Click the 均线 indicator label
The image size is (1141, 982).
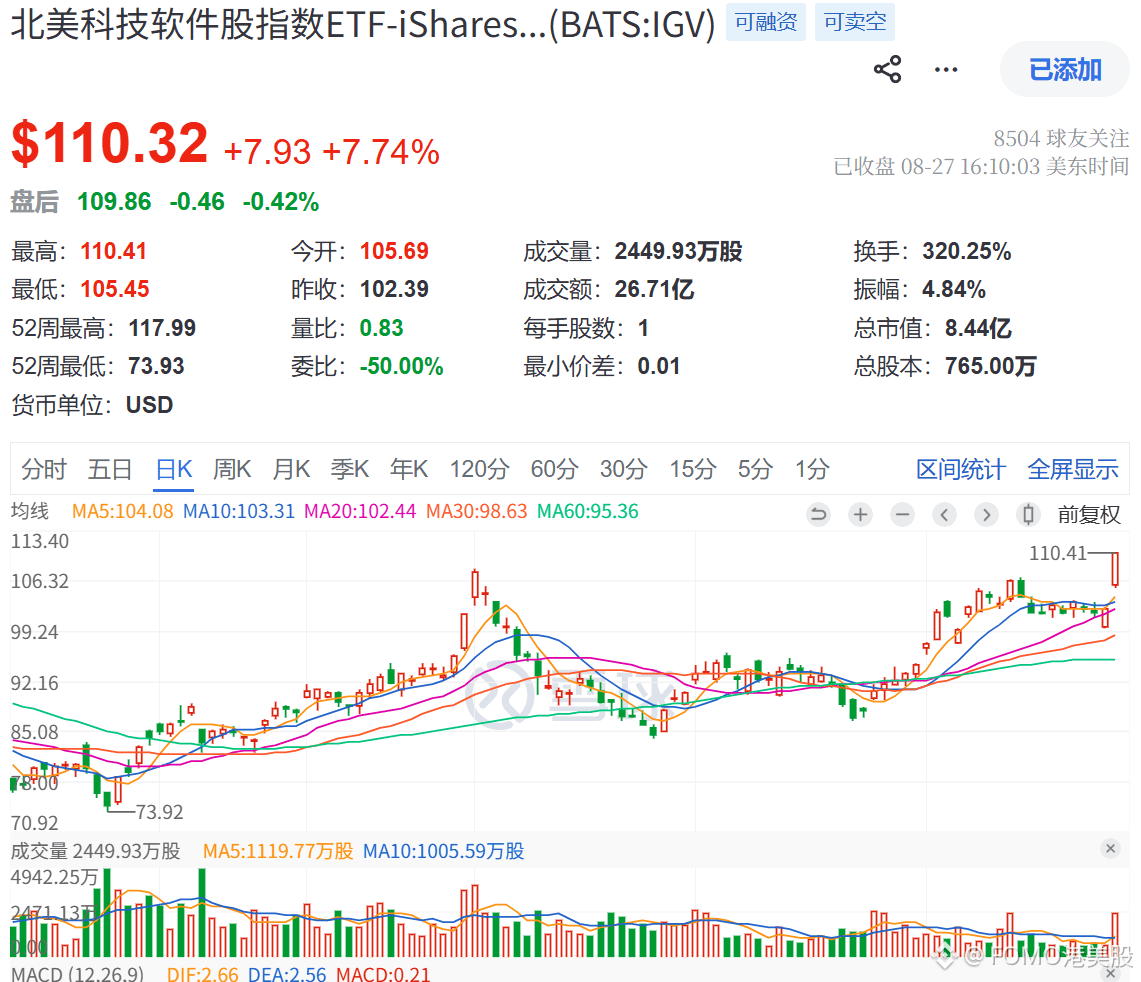(30, 511)
